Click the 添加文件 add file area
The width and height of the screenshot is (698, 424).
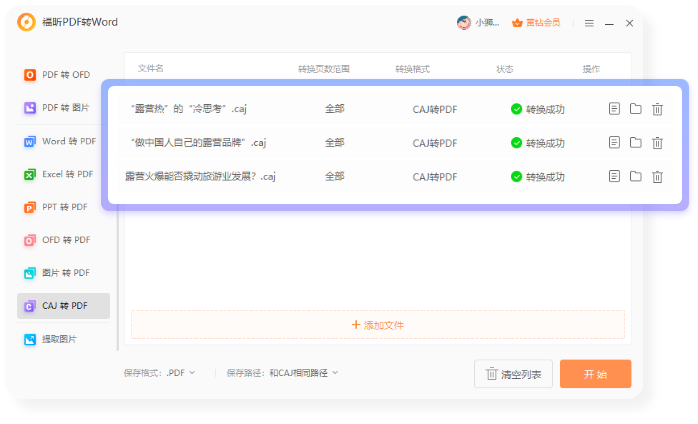[378, 325]
